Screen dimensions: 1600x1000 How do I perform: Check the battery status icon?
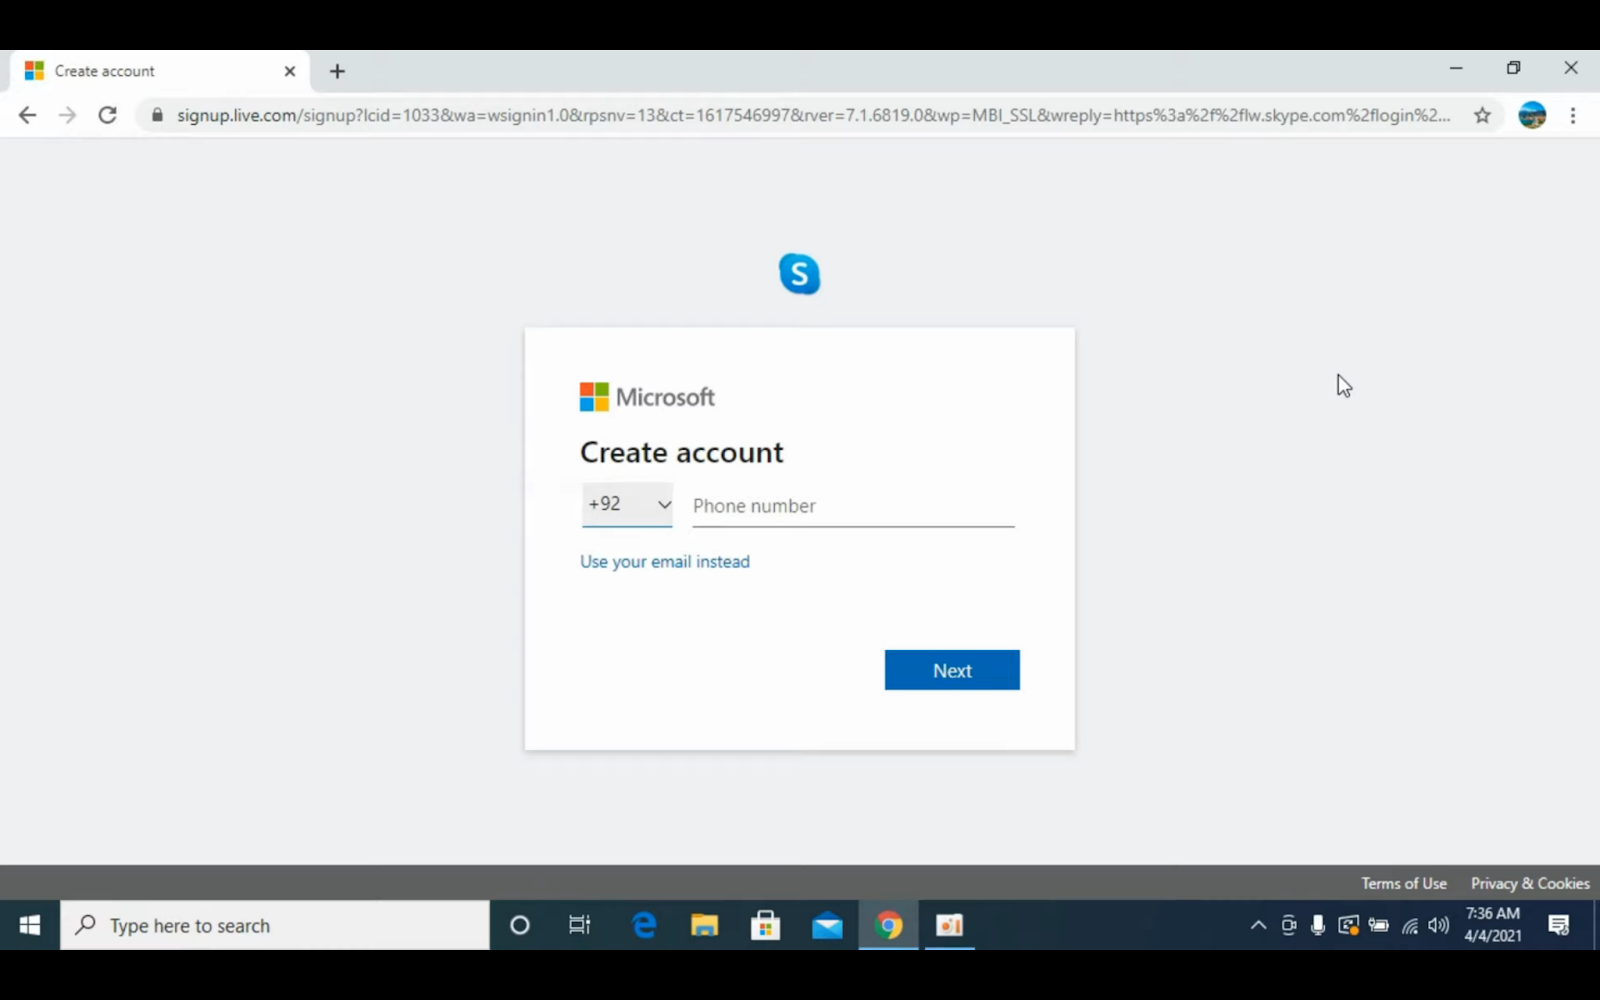(x=1378, y=925)
